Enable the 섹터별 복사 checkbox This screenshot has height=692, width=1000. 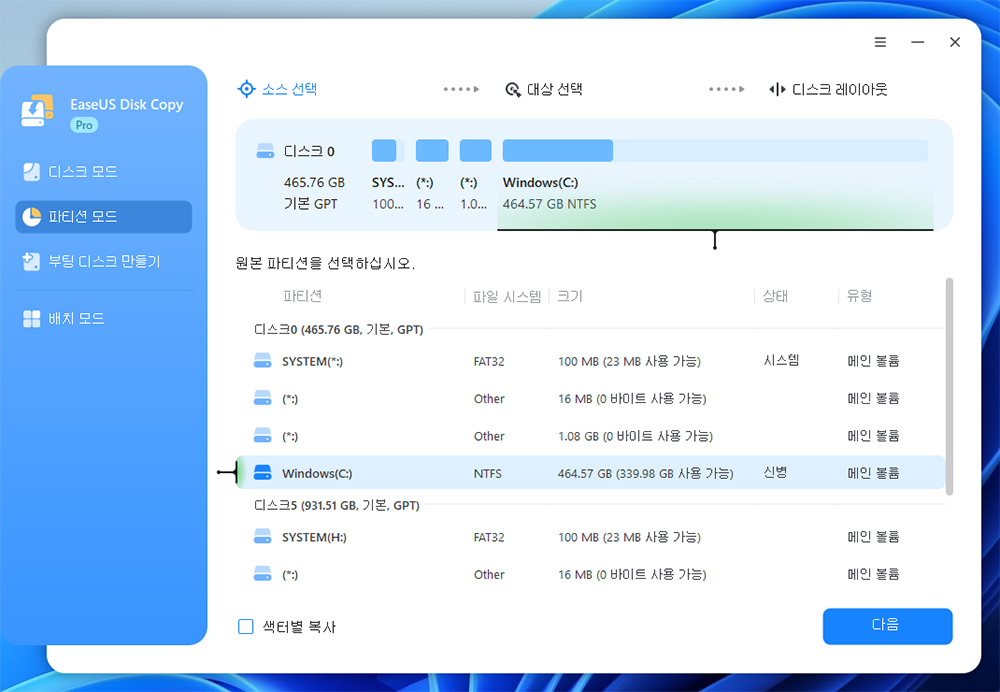[246, 627]
